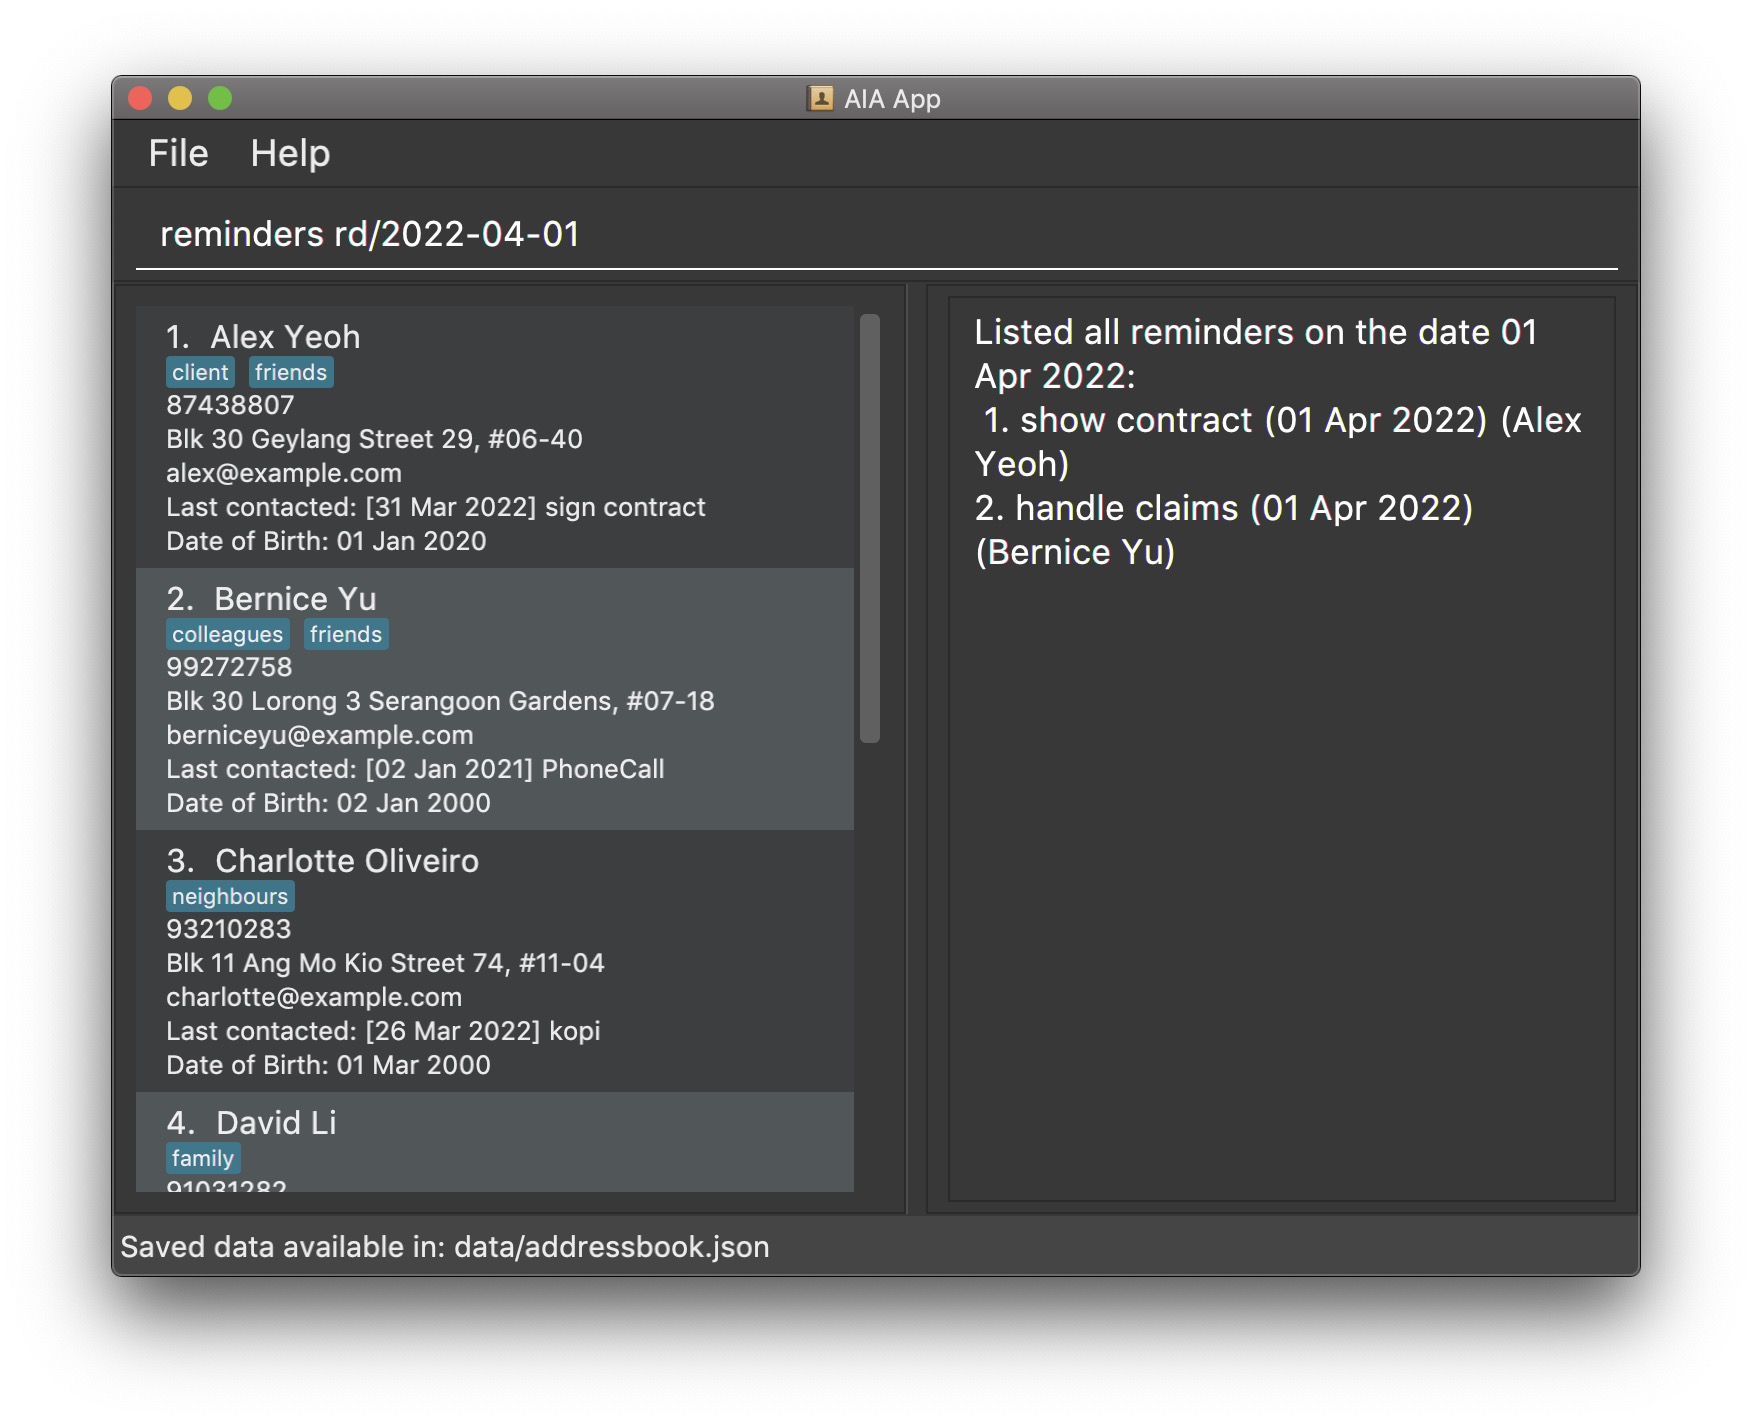
Task: Click status bar path data/addressbook.json
Action: [612, 1247]
